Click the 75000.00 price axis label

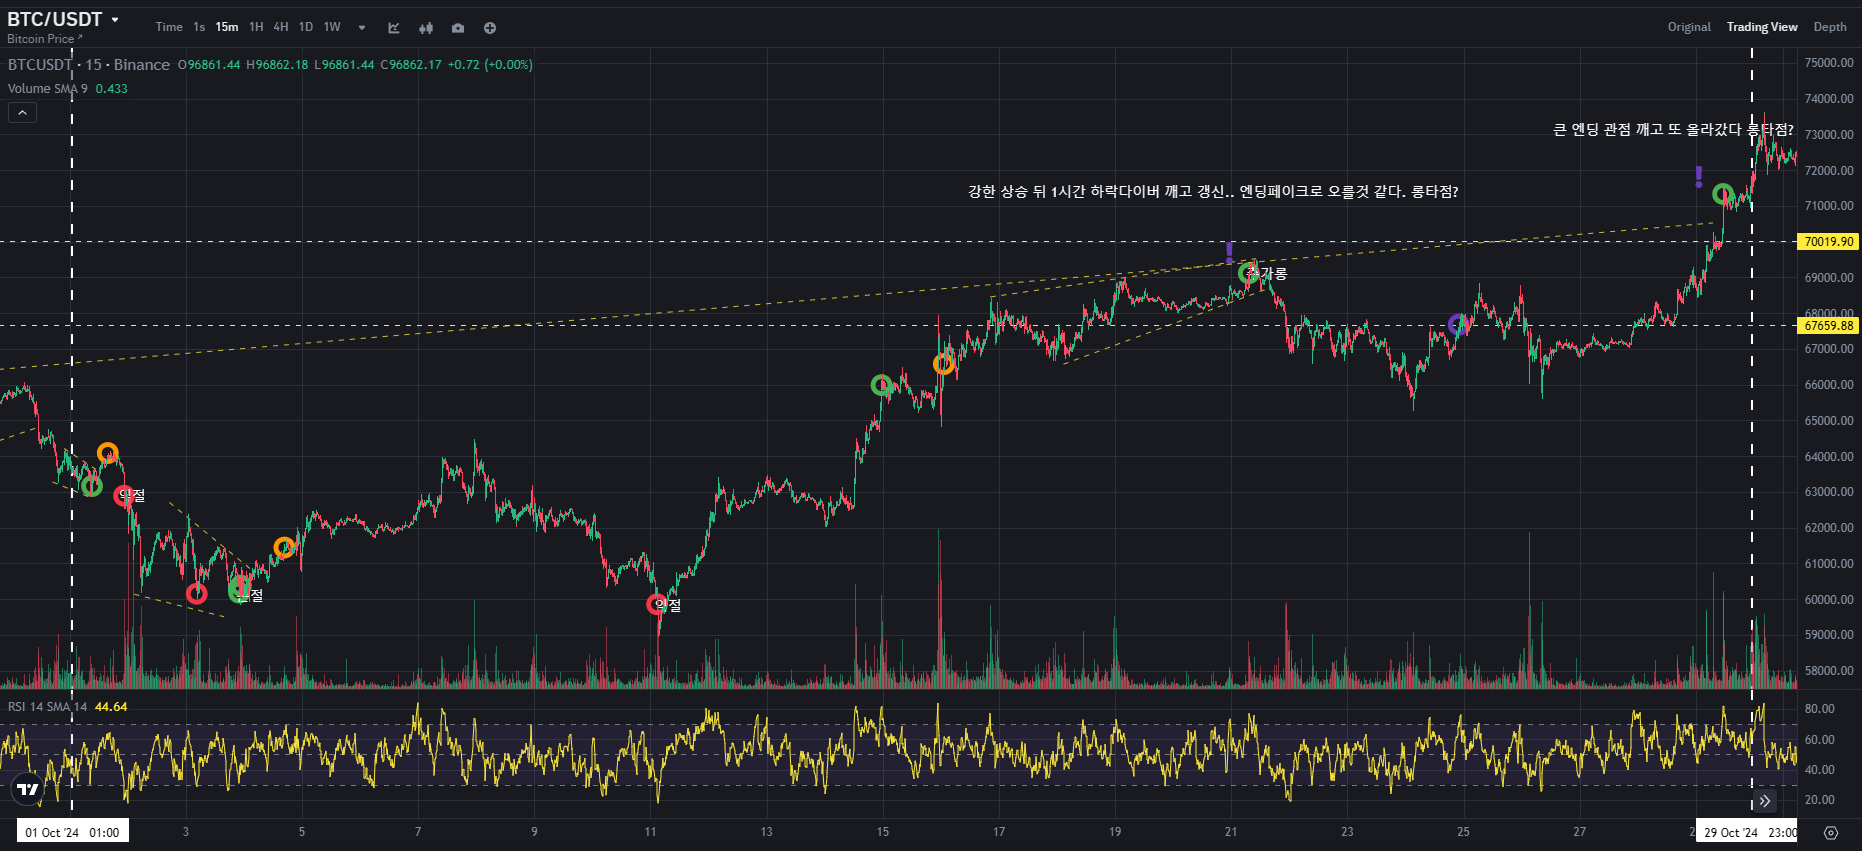point(1829,63)
